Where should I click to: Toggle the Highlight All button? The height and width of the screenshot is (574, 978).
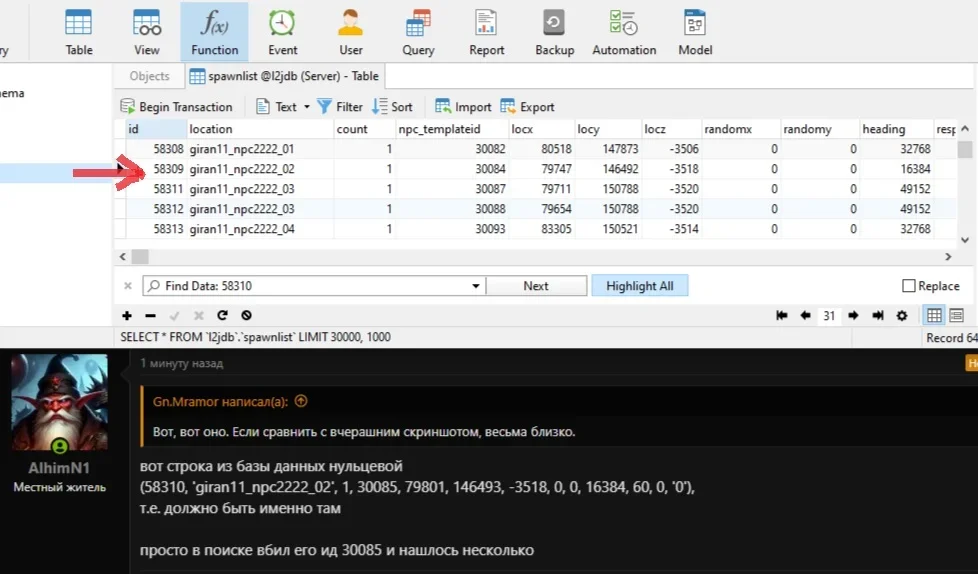pyautogui.click(x=640, y=286)
